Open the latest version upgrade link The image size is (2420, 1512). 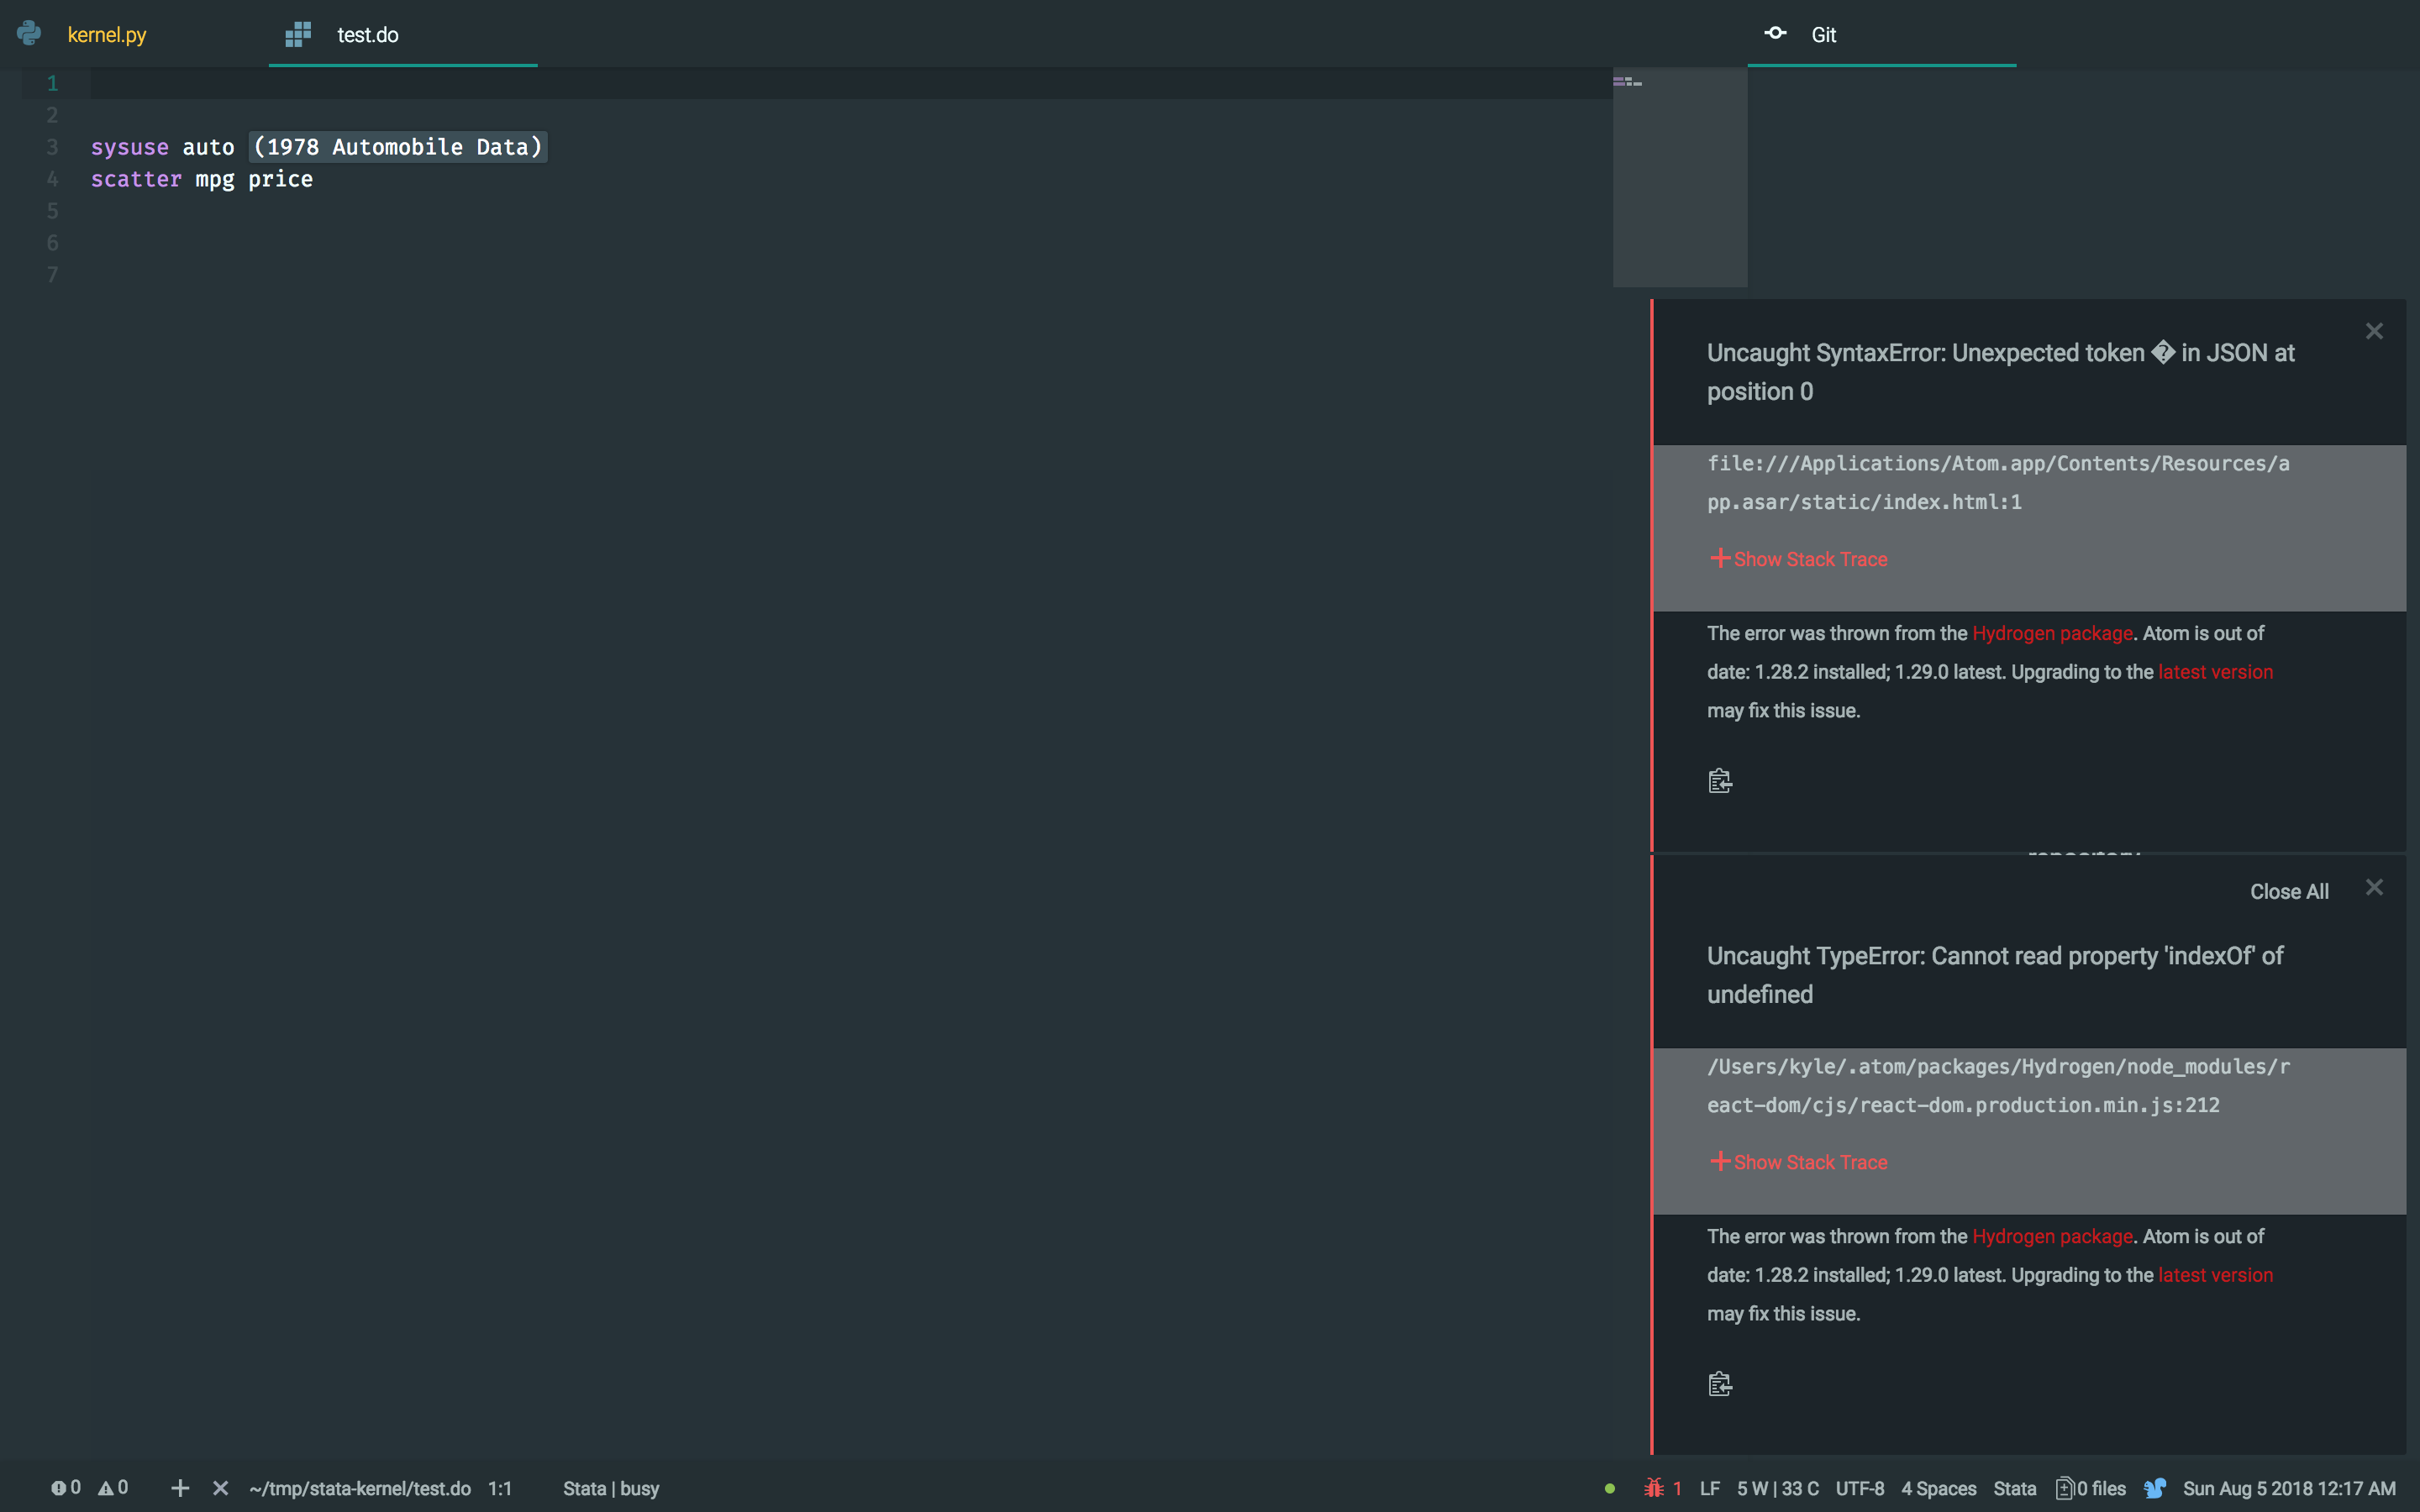(2215, 671)
